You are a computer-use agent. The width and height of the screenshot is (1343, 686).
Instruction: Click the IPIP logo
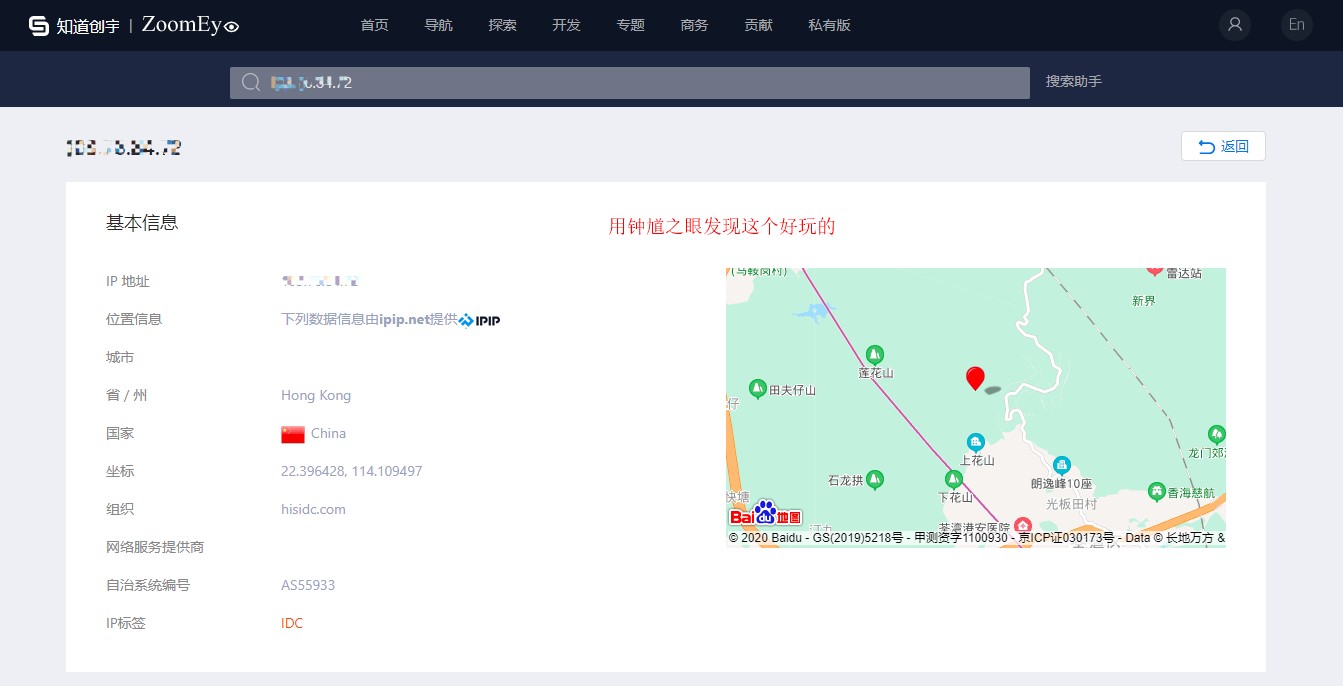coord(479,320)
